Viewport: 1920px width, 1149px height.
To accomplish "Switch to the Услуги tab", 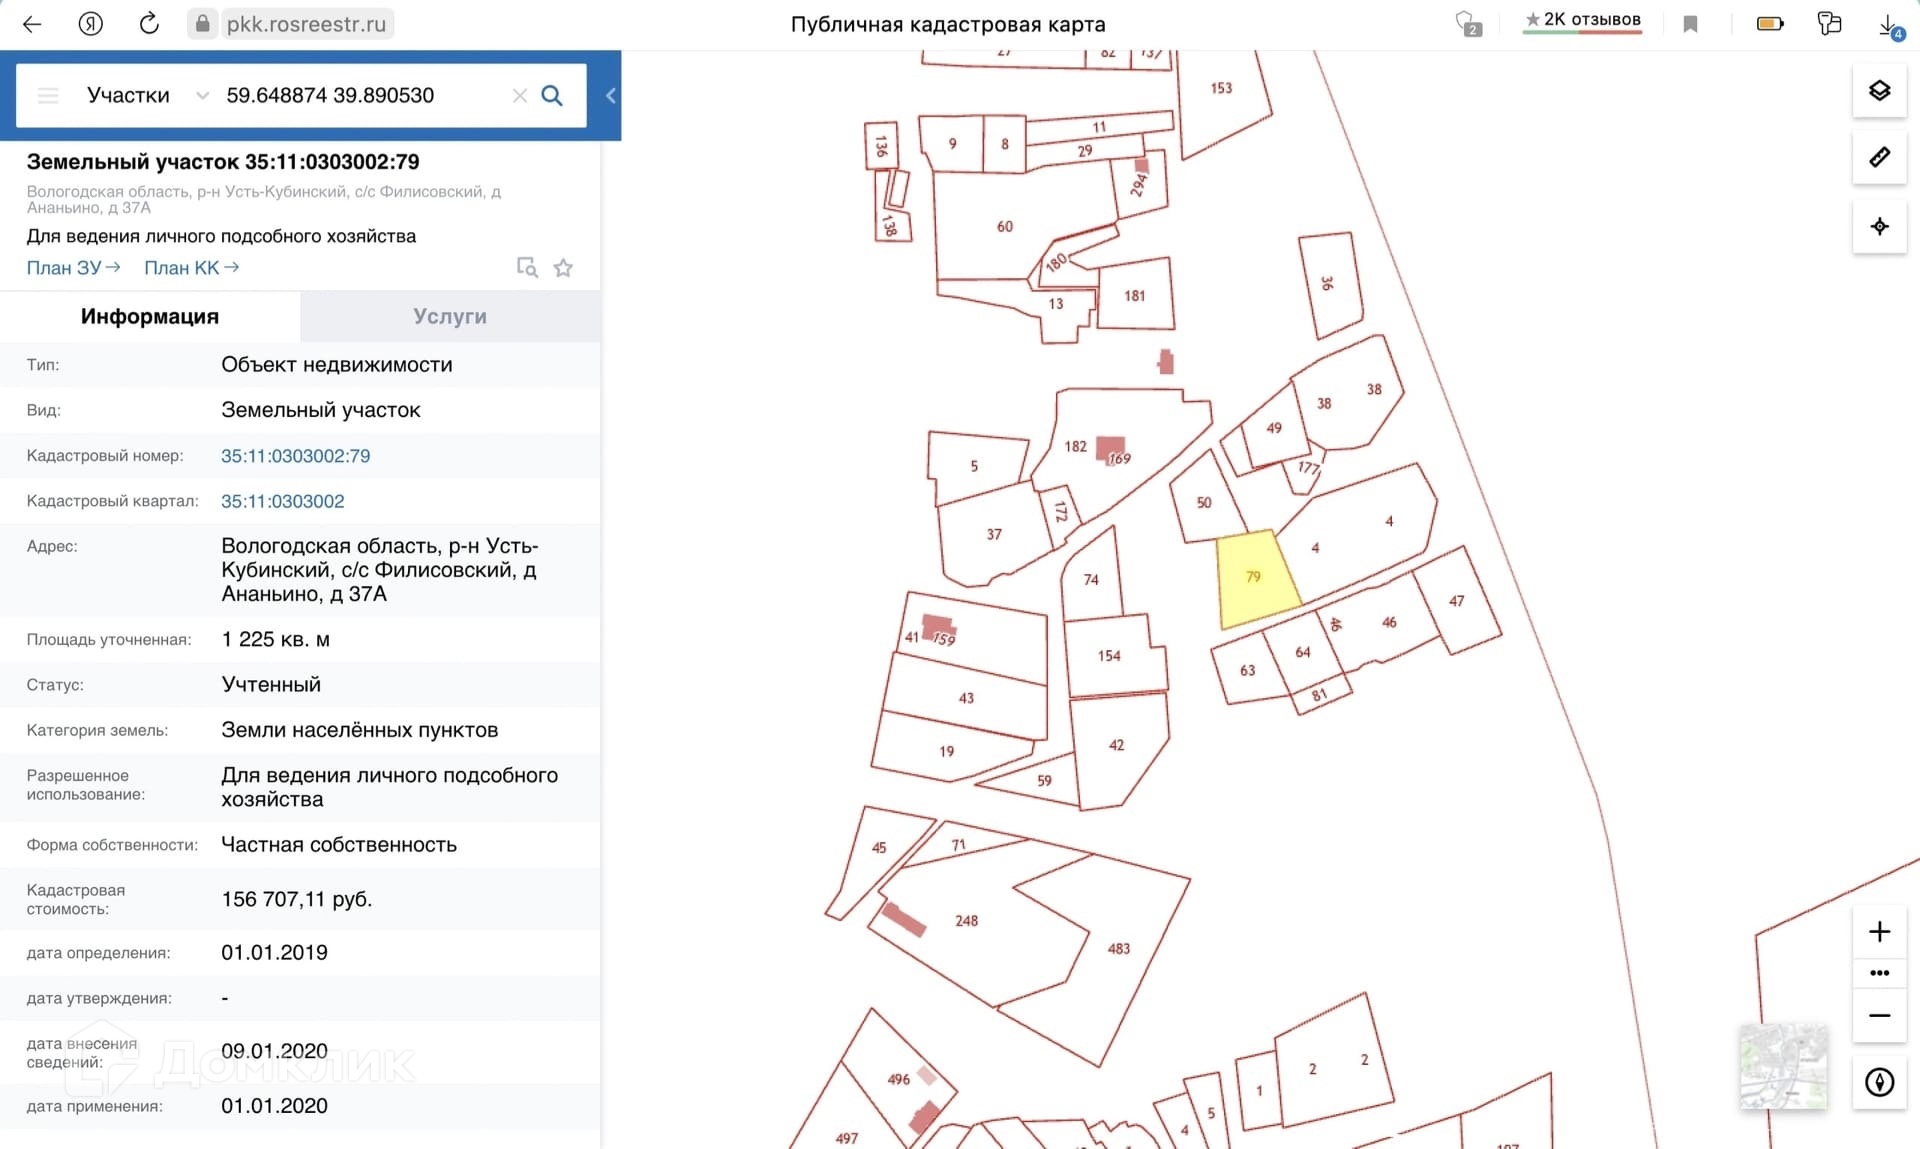I will [x=450, y=317].
